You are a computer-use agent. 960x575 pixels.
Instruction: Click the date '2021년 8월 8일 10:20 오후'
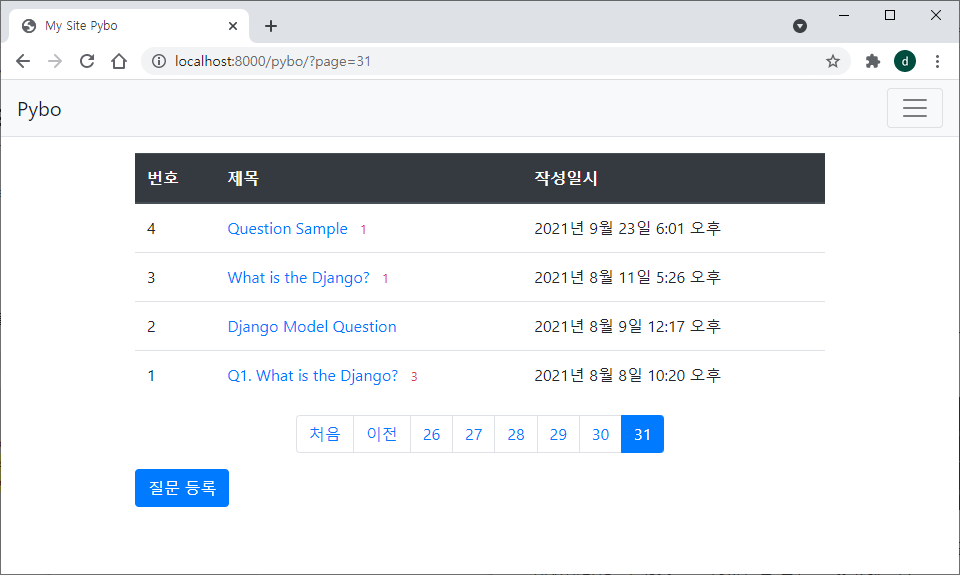(x=628, y=375)
